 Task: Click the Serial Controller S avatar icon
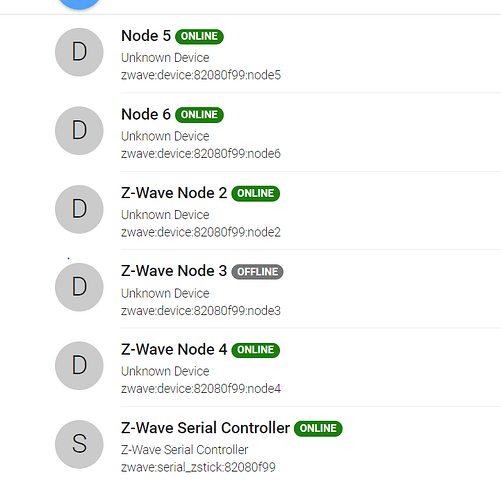pyautogui.click(x=79, y=444)
